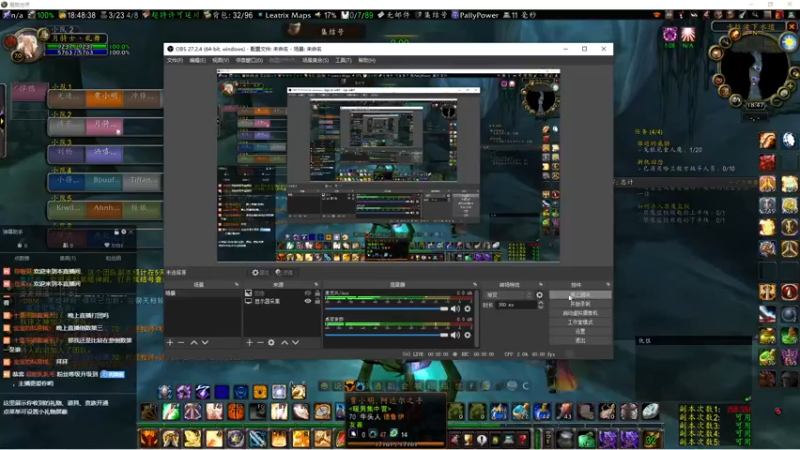Viewport: 800px width, 450px height.
Task: Mute the desktop audio channel
Action: click(455, 335)
